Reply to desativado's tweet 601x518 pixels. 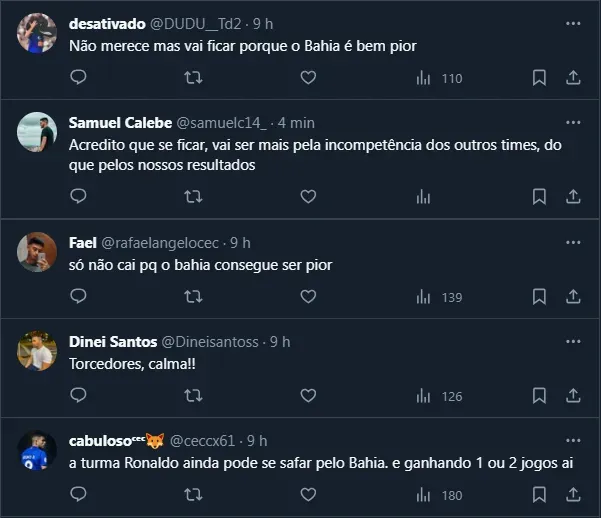[78, 77]
